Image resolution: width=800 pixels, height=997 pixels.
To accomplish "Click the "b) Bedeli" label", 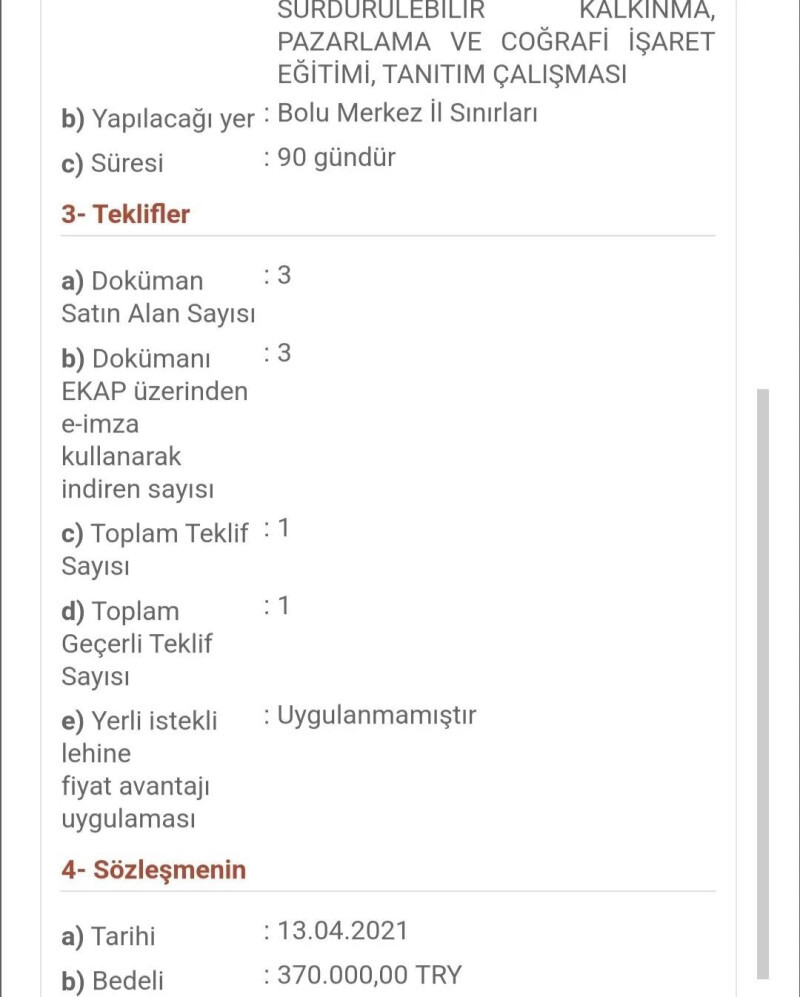I will [x=112, y=982].
